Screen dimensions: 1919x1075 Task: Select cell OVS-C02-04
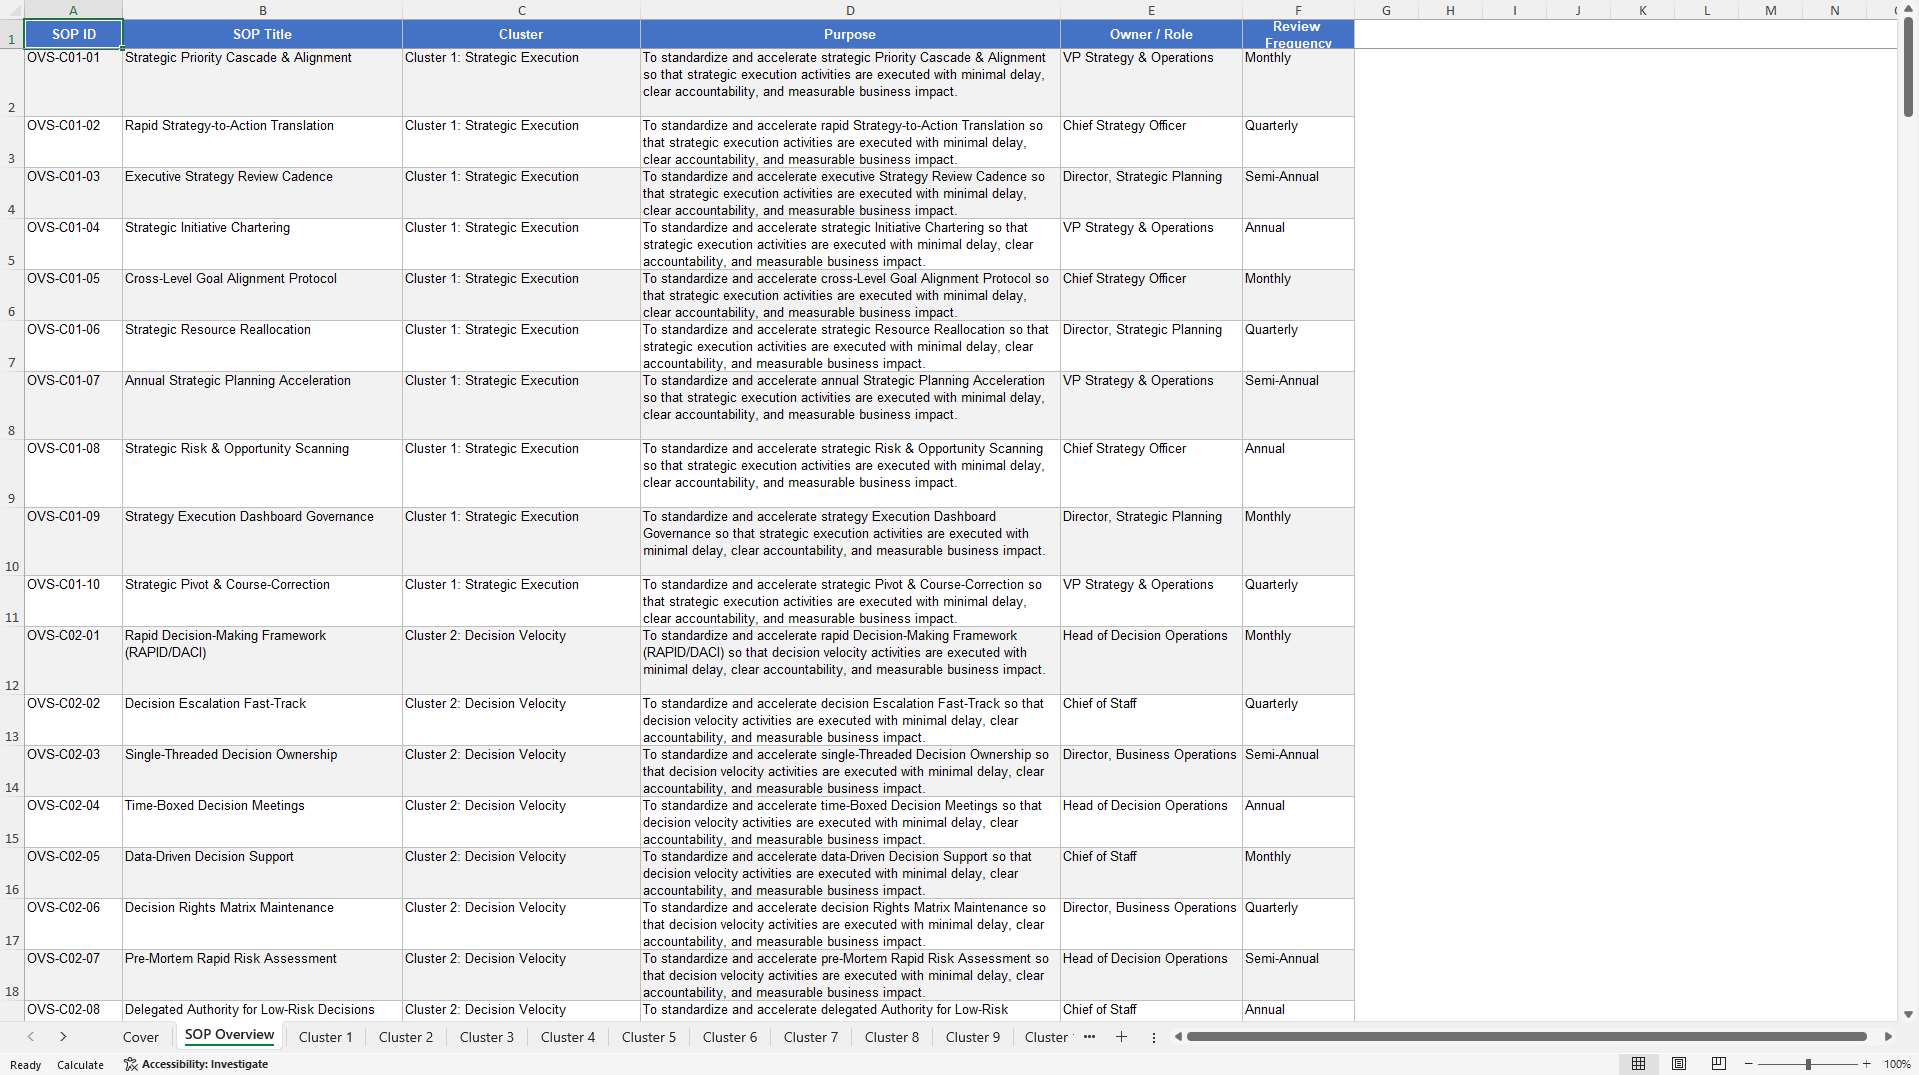point(73,822)
